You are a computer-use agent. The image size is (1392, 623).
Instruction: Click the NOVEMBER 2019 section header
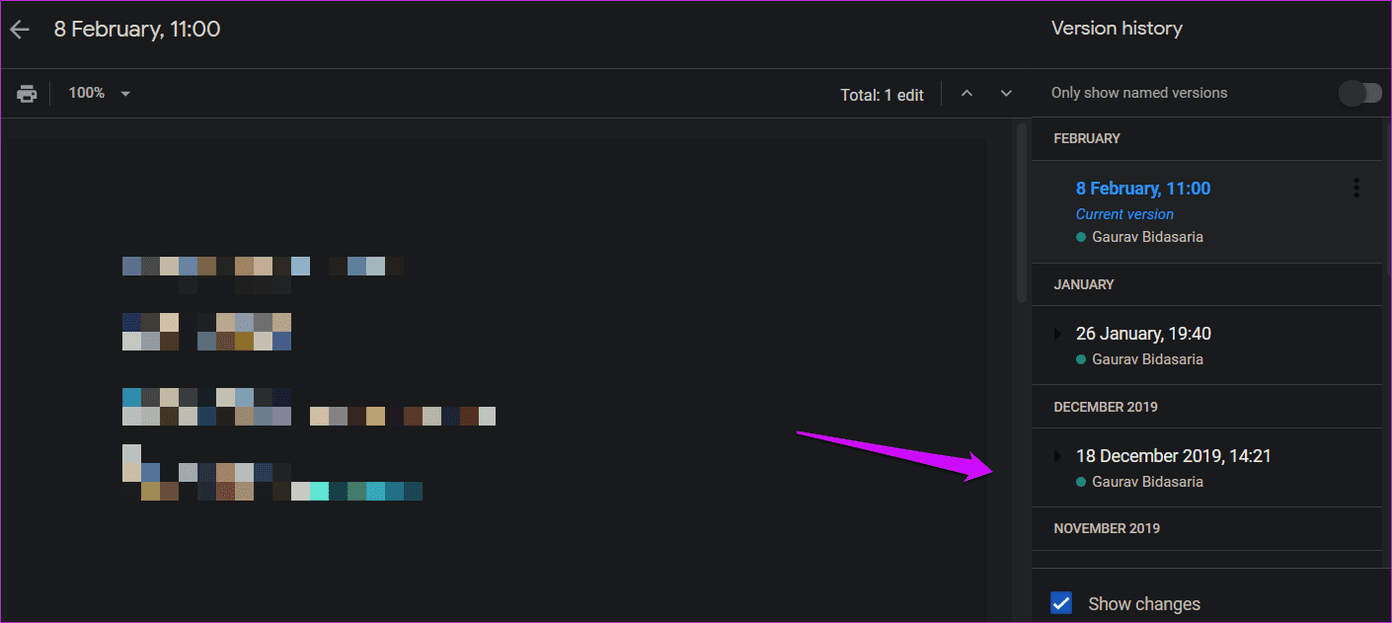(x=1107, y=528)
